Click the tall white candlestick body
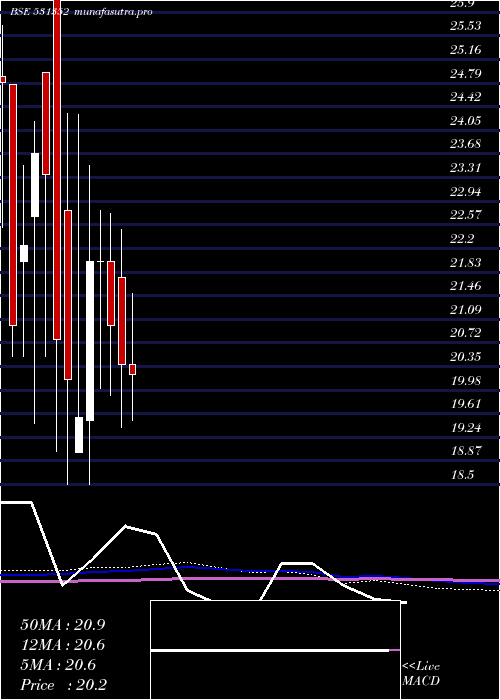Screen dimensions: 500x700 (90, 341)
